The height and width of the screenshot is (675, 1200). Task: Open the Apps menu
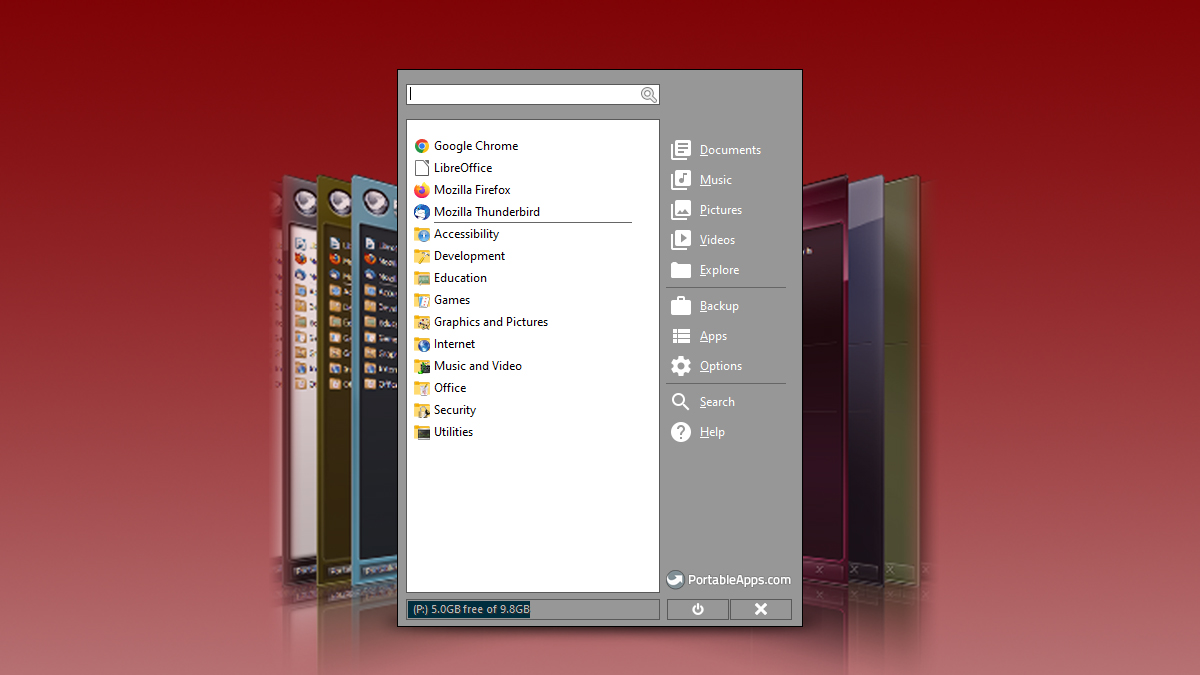tap(713, 336)
